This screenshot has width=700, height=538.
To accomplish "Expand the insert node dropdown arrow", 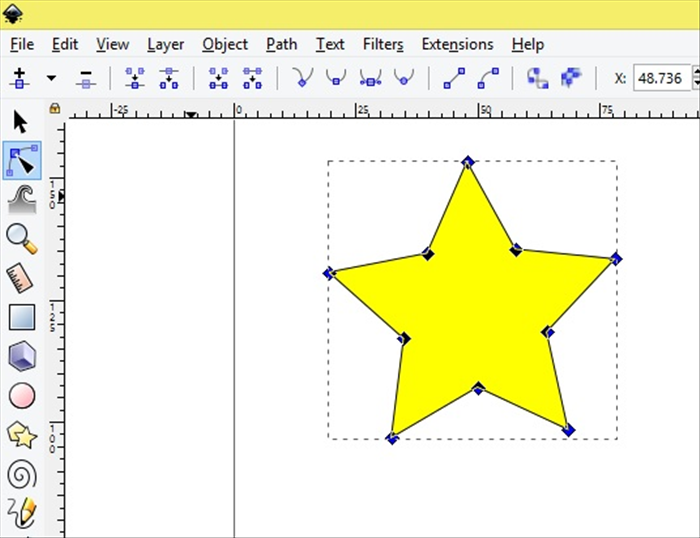I will pyautogui.click(x=51, y=77).
